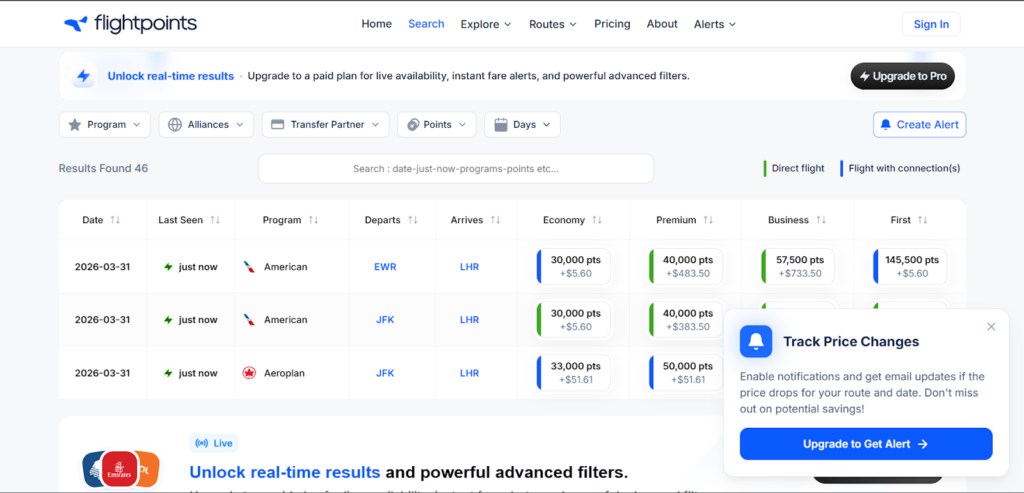Click the American Airlines logo in JFK row
Screen dimensions: 1024x493
coord(249,320)
